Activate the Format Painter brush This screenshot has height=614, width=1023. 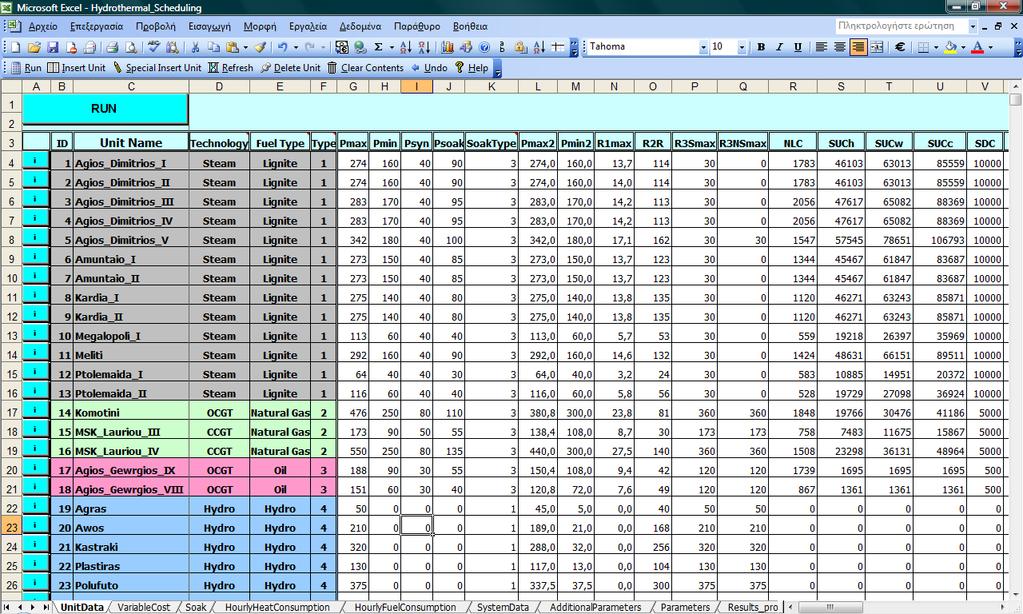(260, 47)
